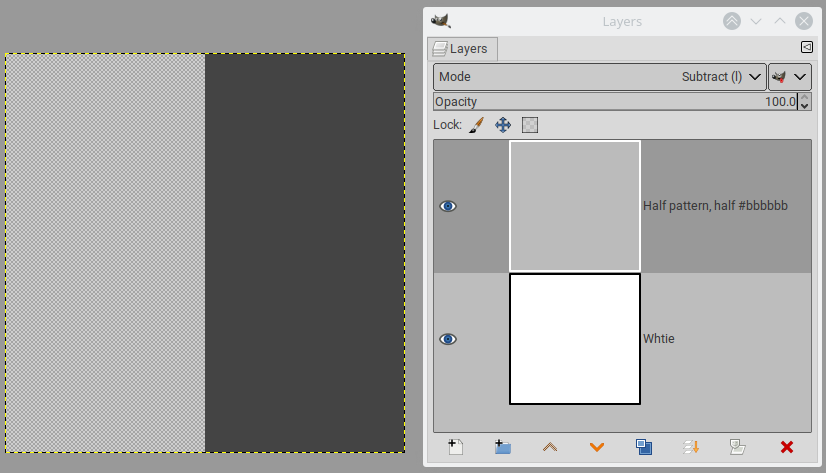
Task: Open the Mode dropdown showing Subtract (l)
Action: (x=600, y=77)
